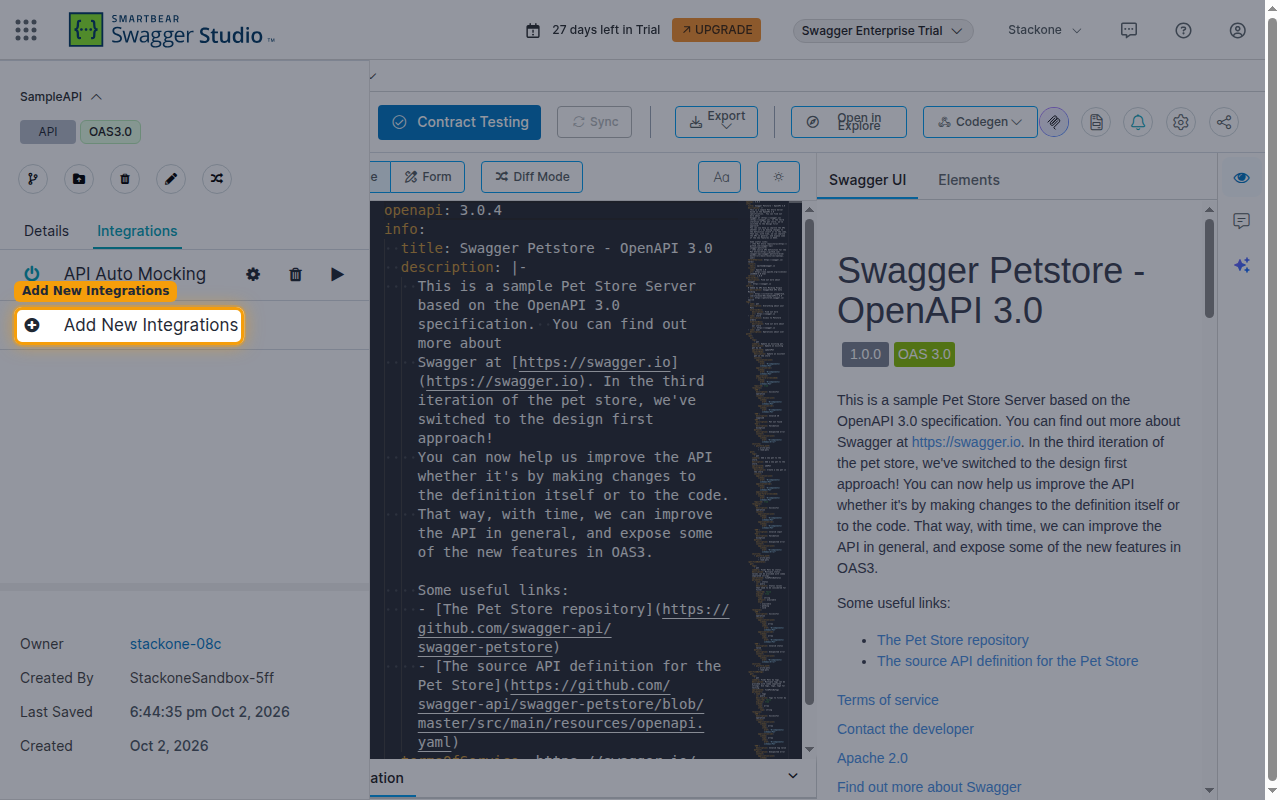This screenshot has height=800, width=1280.
Task: Toggle the editor light/dark theme sun button
Action: click(778, 177)
